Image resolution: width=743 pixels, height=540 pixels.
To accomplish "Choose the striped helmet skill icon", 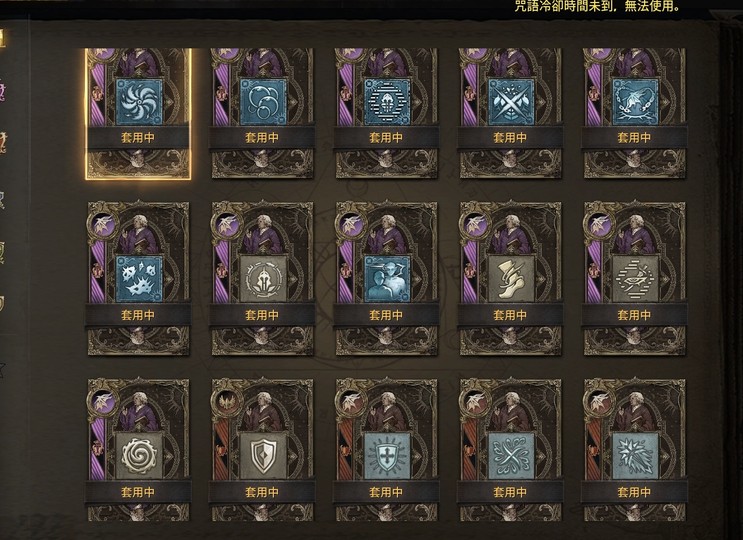I will click(x=387, y=102).
